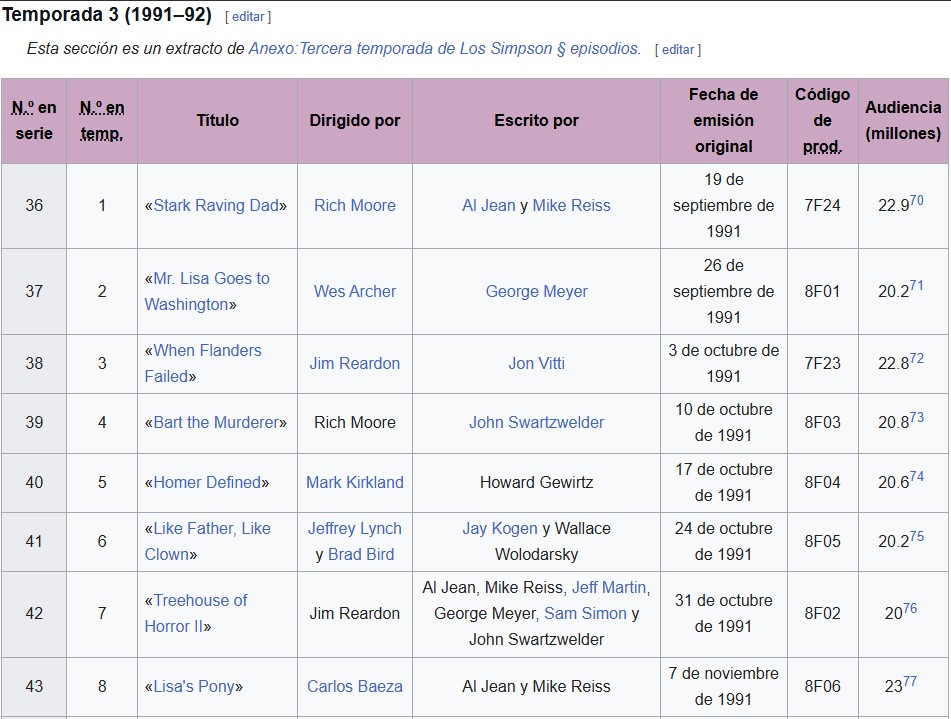
Task: Click the Temporada 3 (1991–92) heading
Action: 107,15
